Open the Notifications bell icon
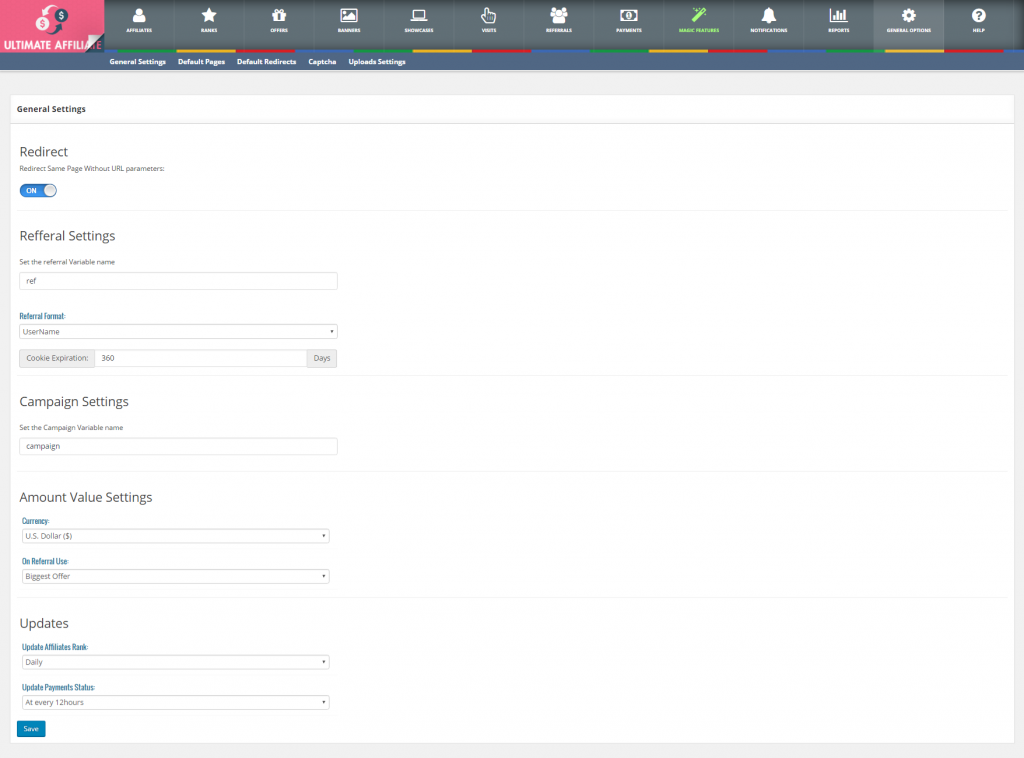Image resolution: width=1024 pixels, height=758 pixels. (769, 15)
